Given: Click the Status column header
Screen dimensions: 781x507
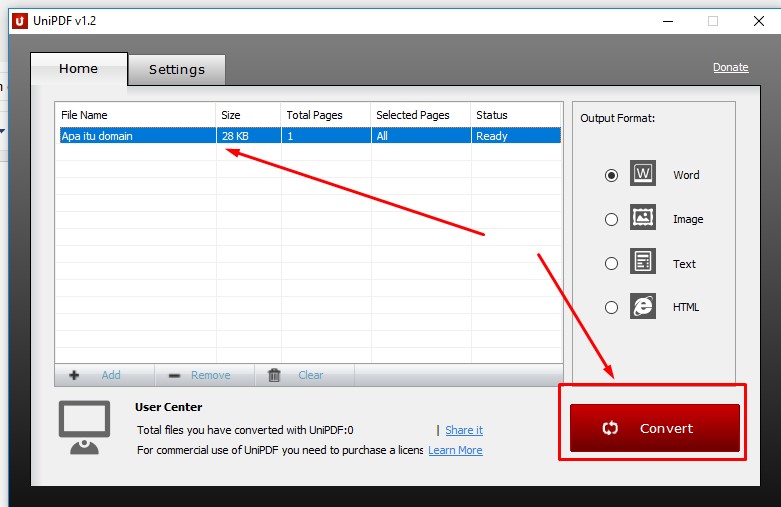Looking at the screenshot, I should tap(517, 115).
